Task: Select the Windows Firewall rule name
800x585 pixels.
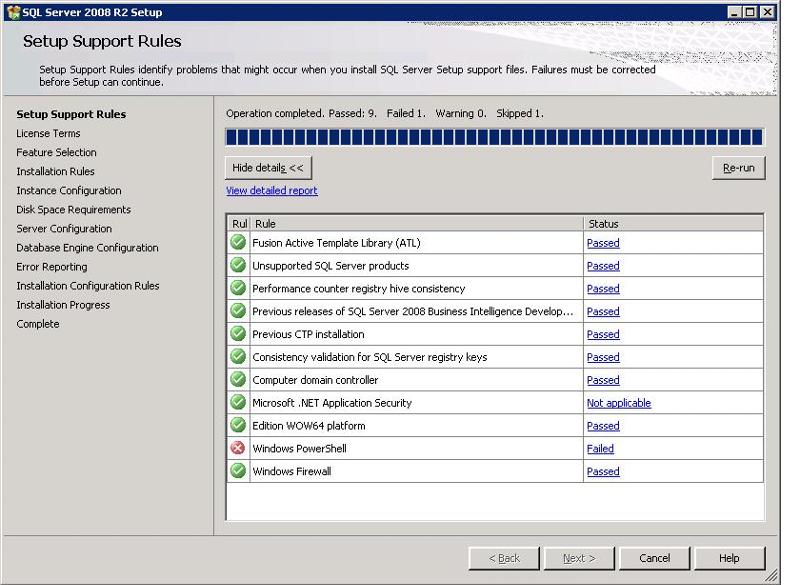Action: 292,471
